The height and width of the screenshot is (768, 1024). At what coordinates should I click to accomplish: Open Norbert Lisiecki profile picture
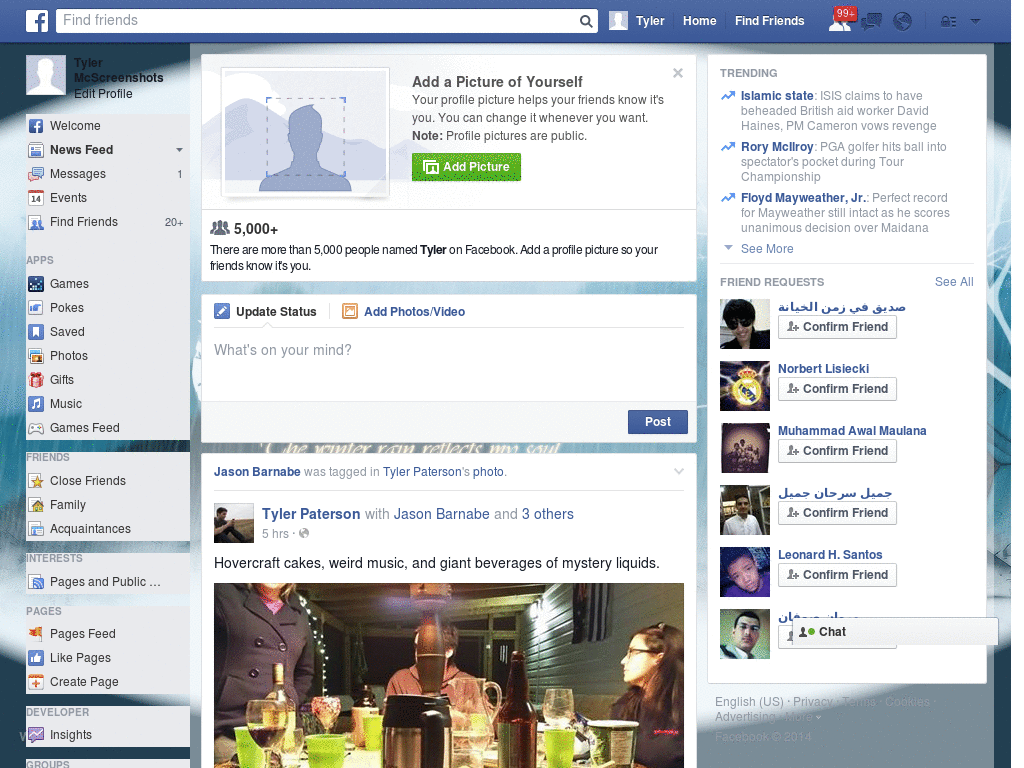[744, 386]
